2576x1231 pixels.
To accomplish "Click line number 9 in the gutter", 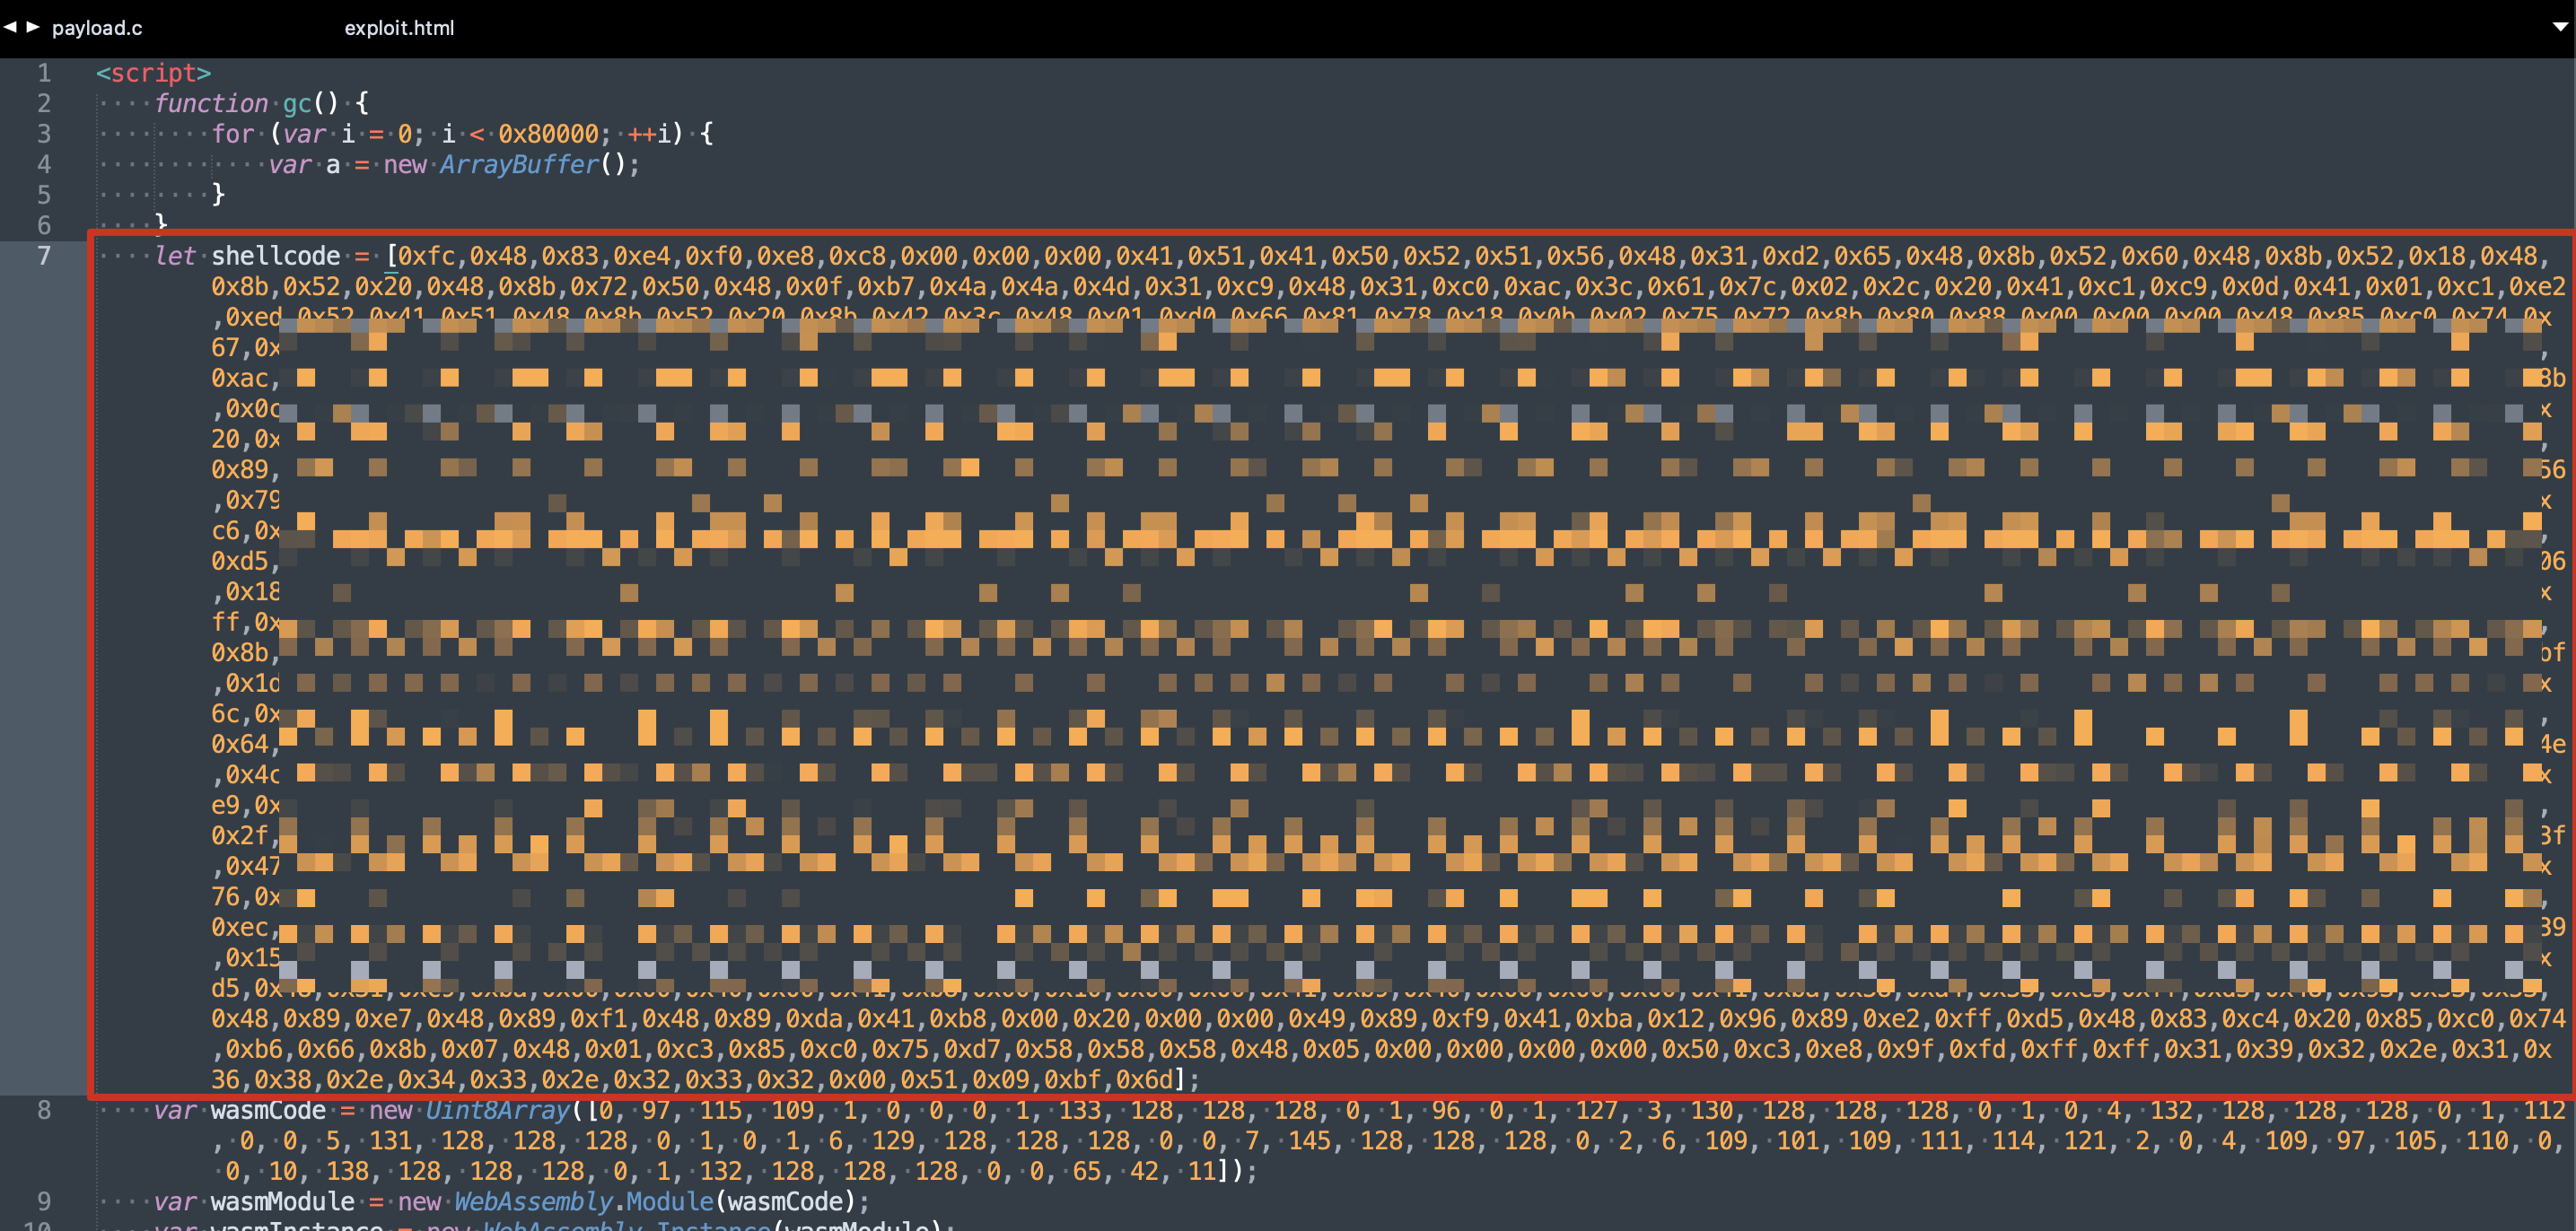I will point(44,1201).
